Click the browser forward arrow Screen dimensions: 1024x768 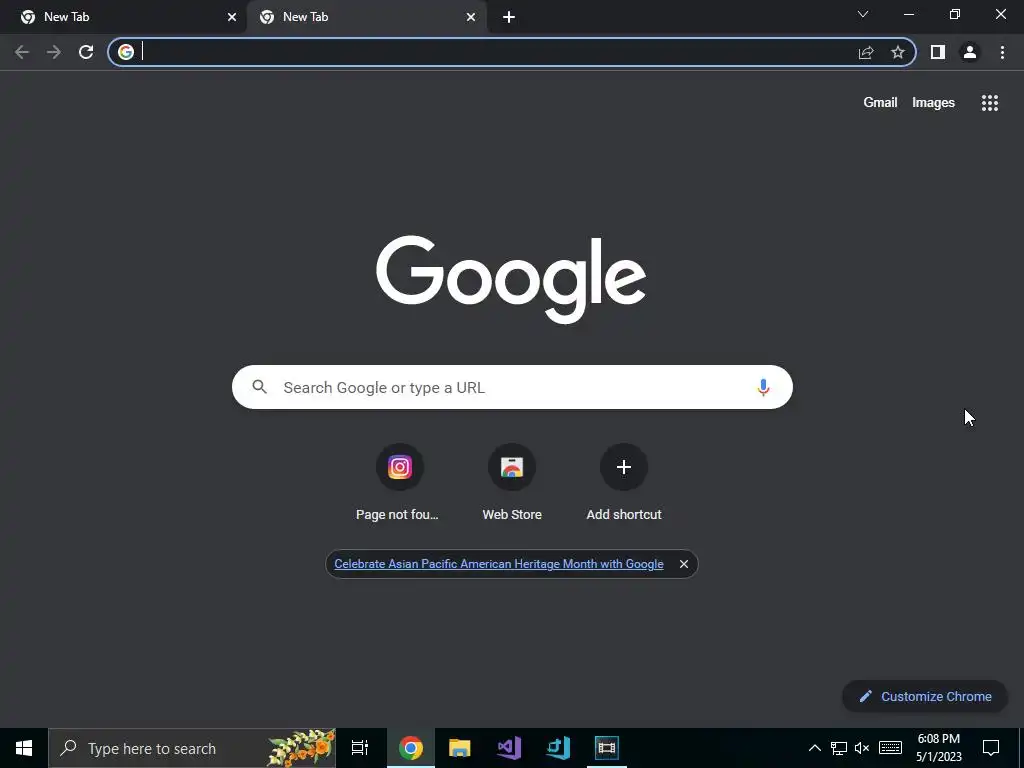coord(54,52)
